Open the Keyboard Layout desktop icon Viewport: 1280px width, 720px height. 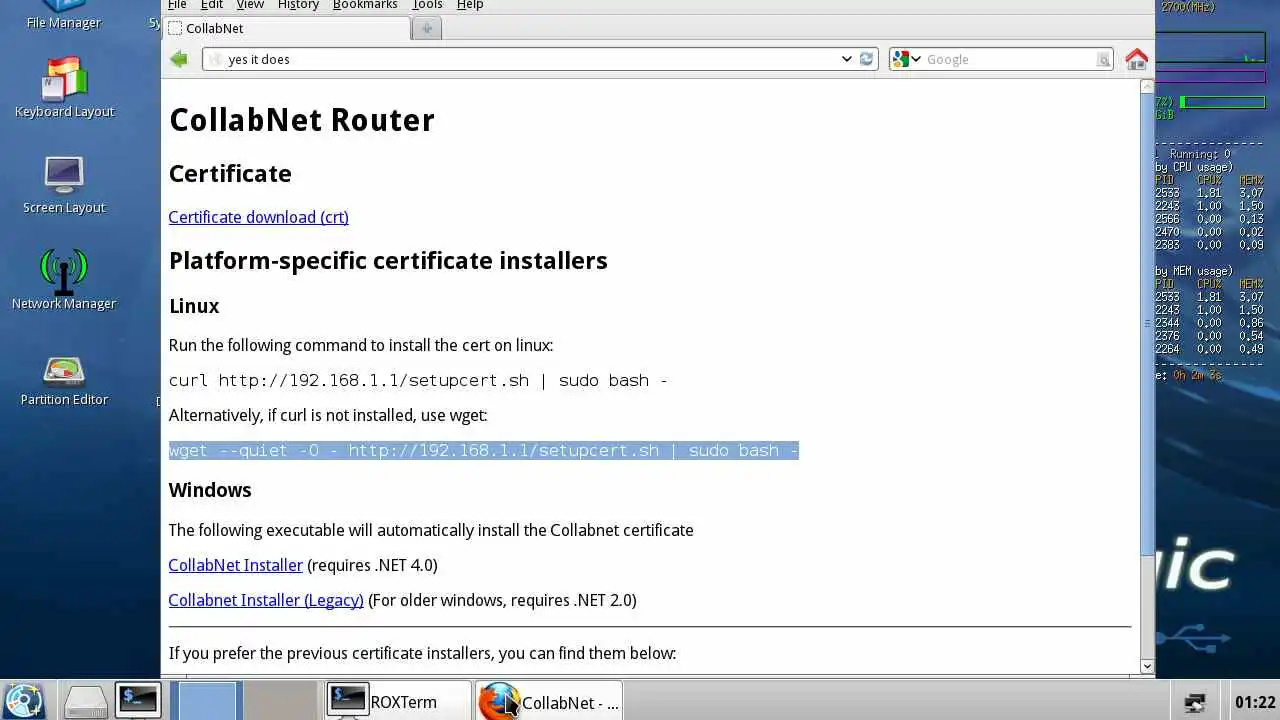pos(64,89)
